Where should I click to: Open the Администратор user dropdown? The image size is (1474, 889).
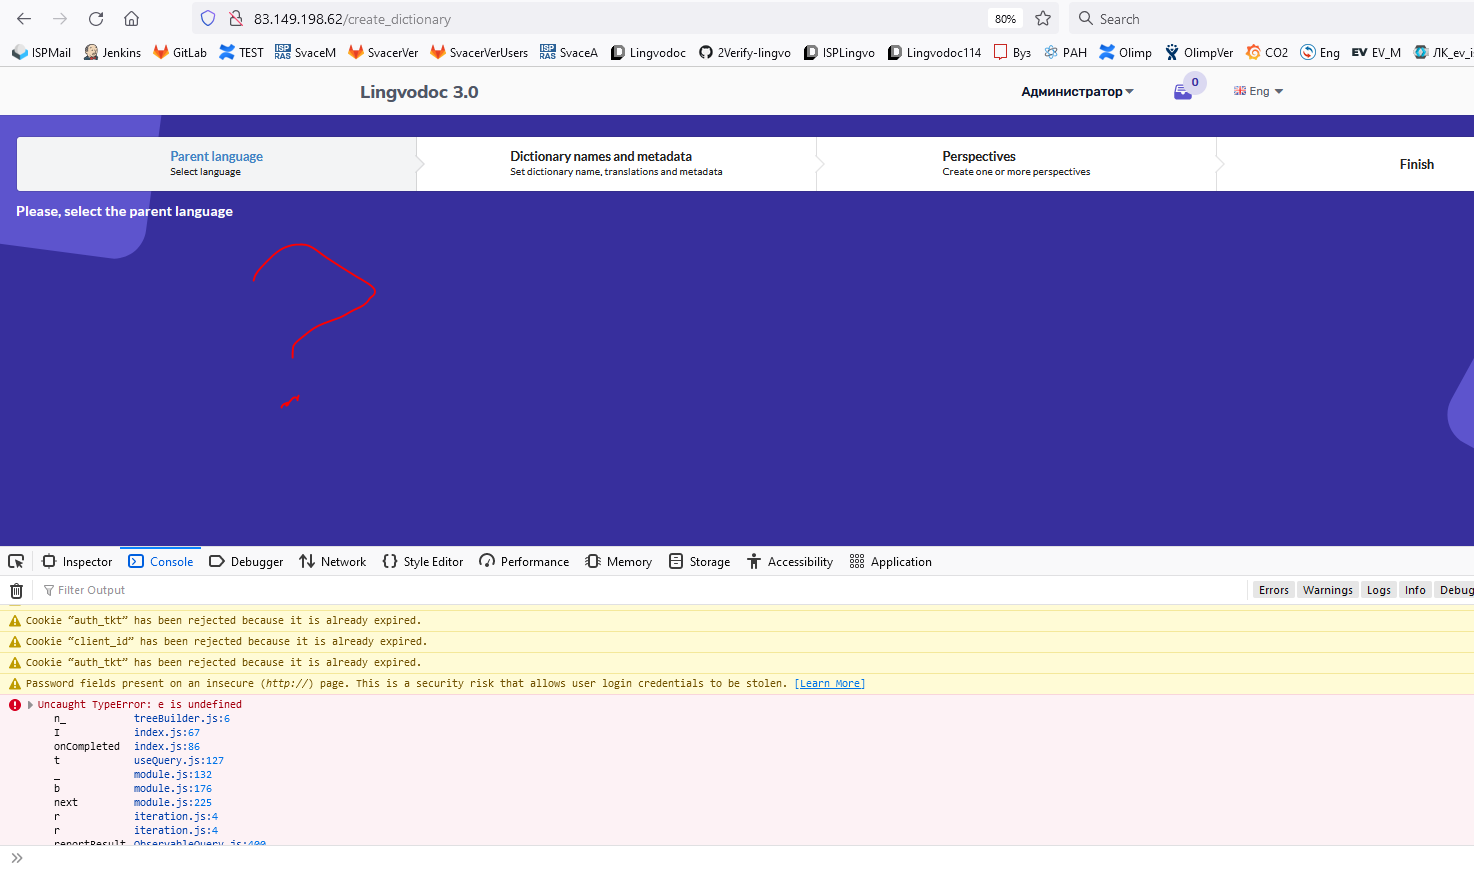tap(1077, 91)
